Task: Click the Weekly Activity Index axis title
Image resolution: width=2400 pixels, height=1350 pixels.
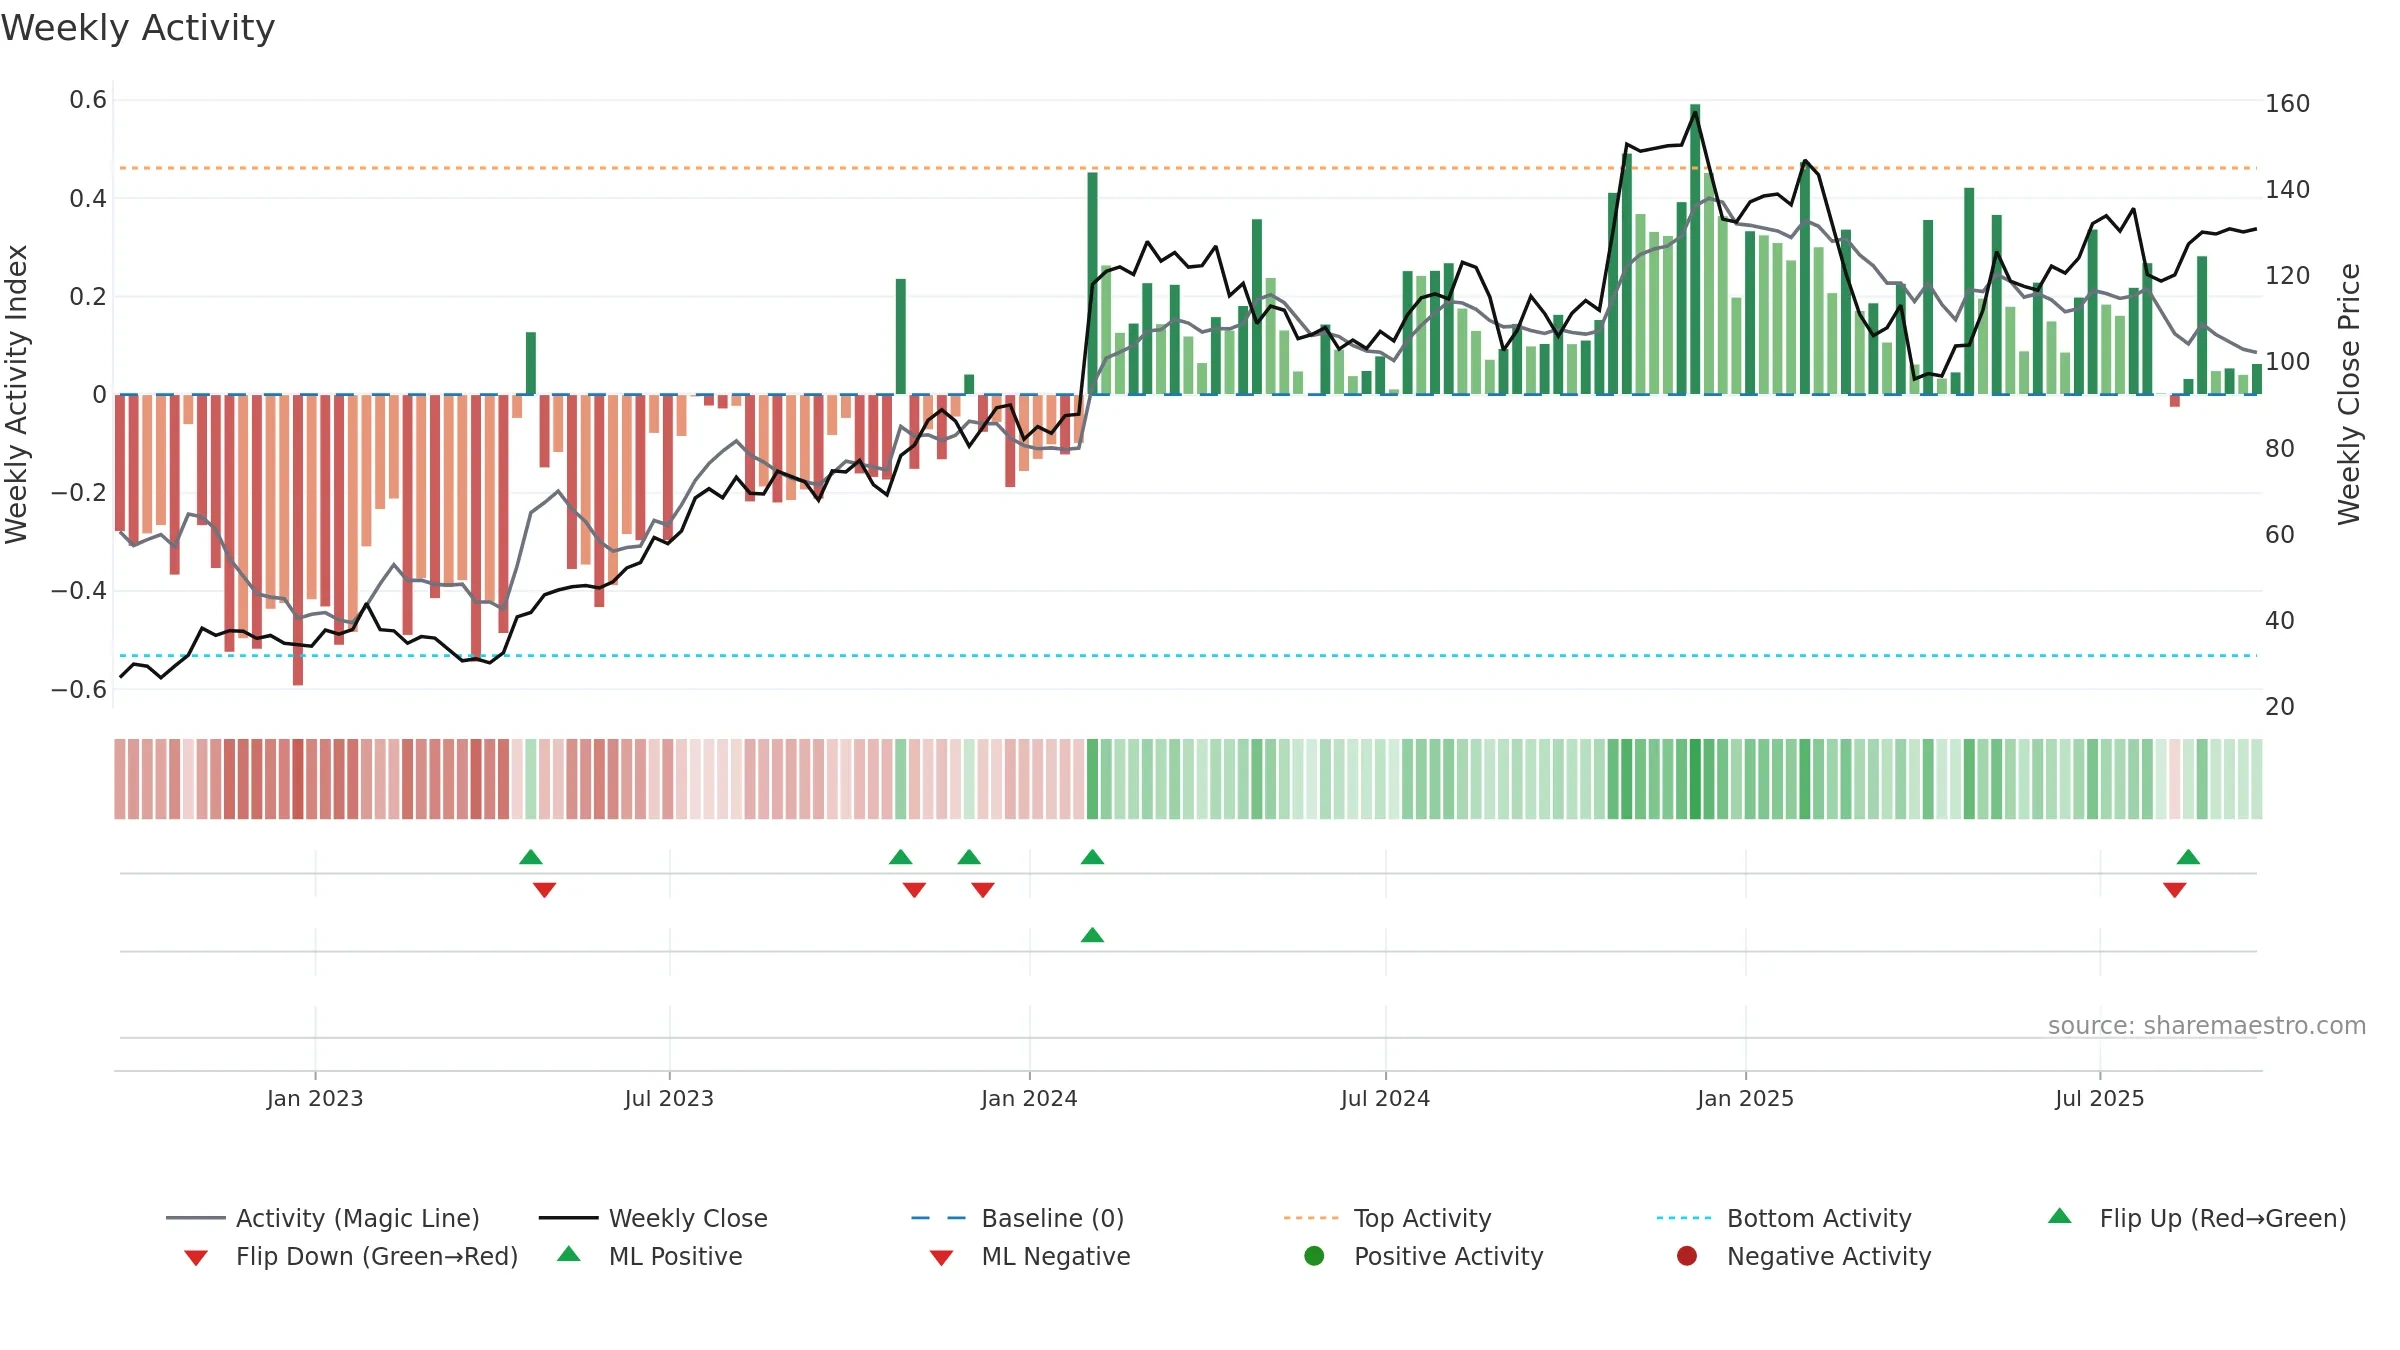Action: tap(17, 394)
